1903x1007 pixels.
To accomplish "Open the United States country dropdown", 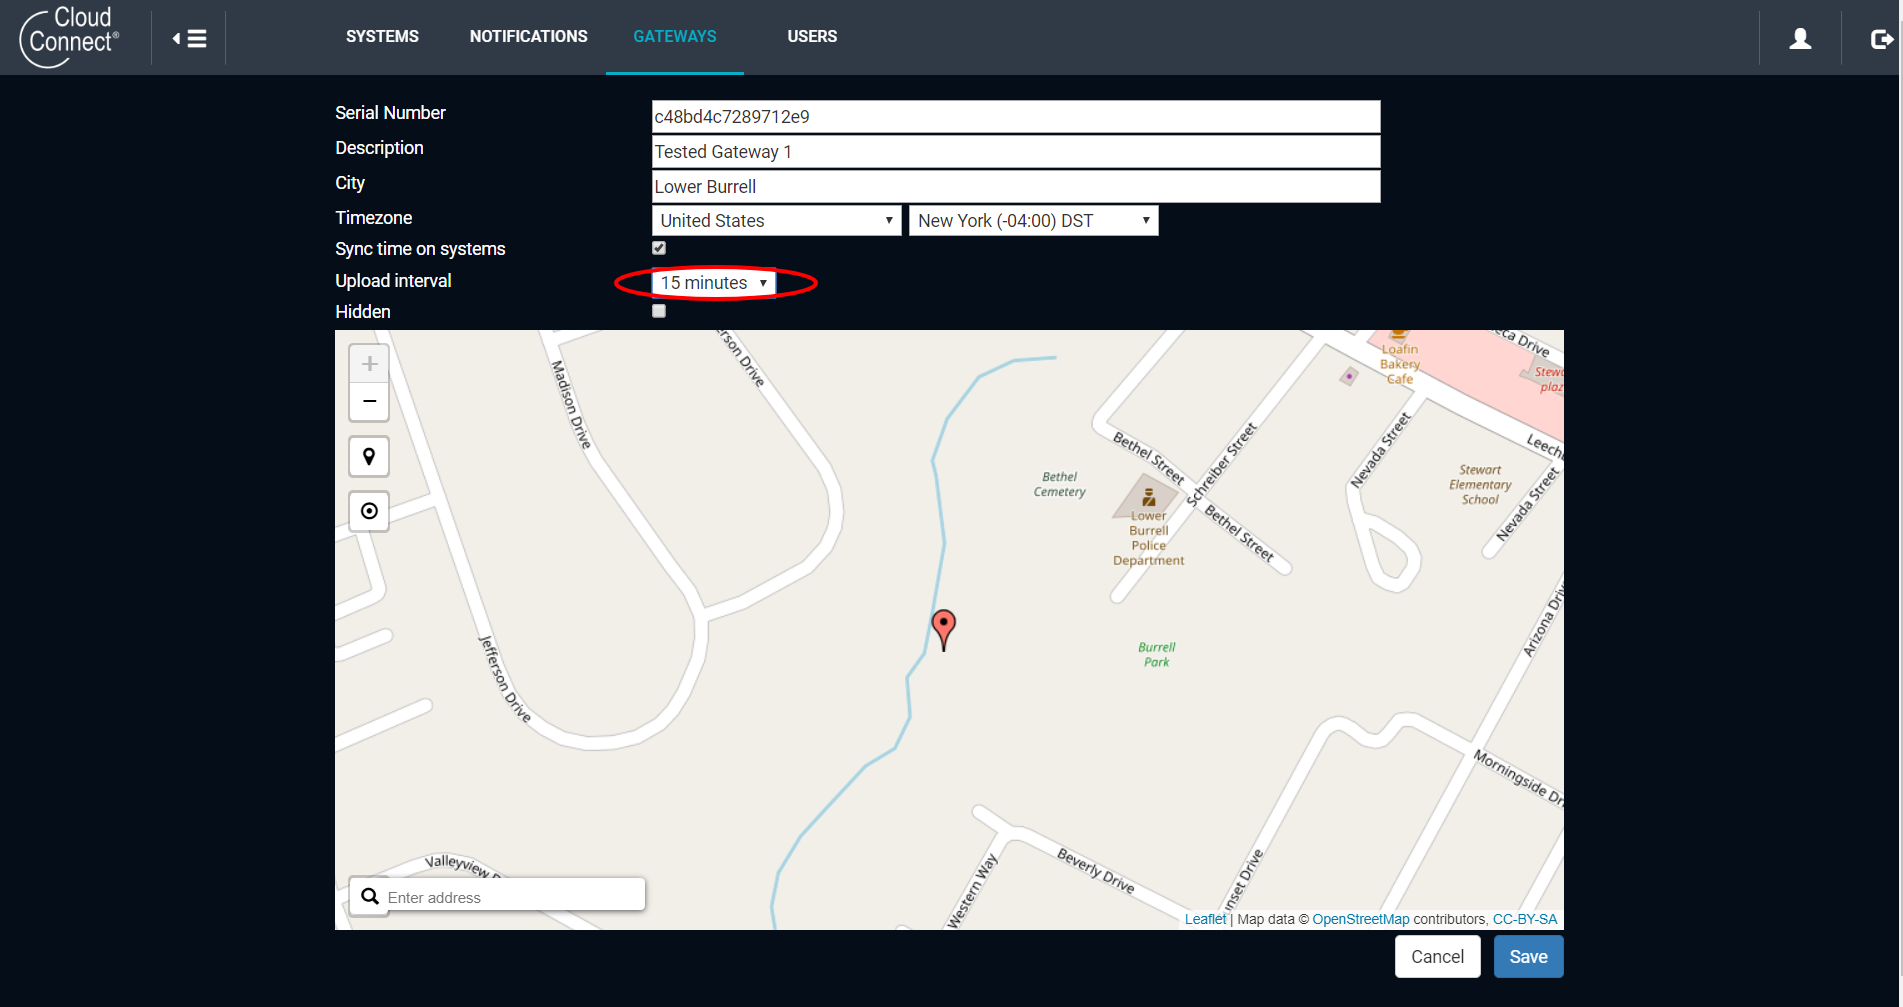I will pyautogui.click(x=776, y=221).
